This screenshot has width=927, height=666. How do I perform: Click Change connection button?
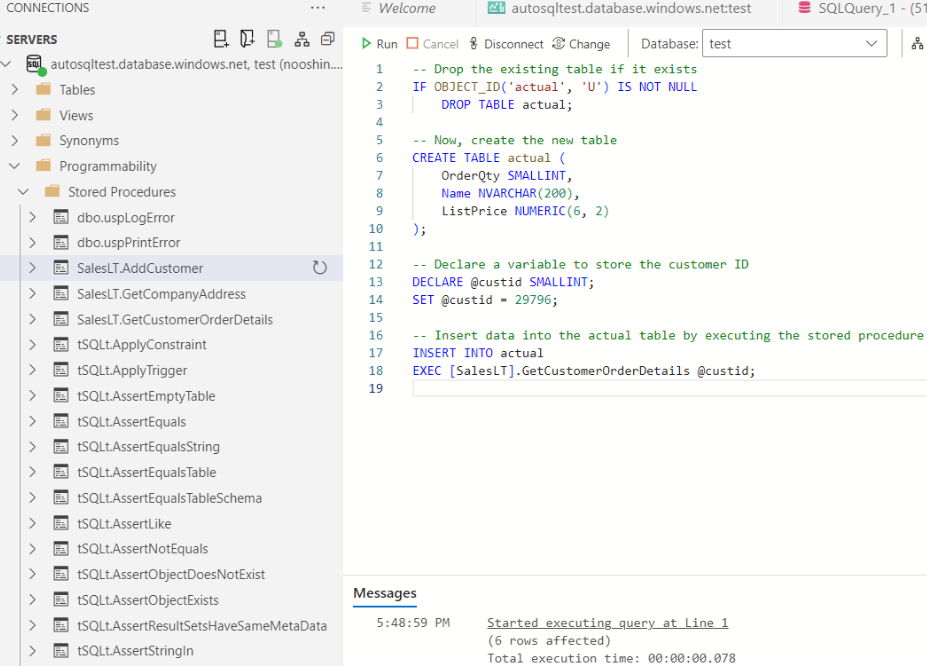581,44
